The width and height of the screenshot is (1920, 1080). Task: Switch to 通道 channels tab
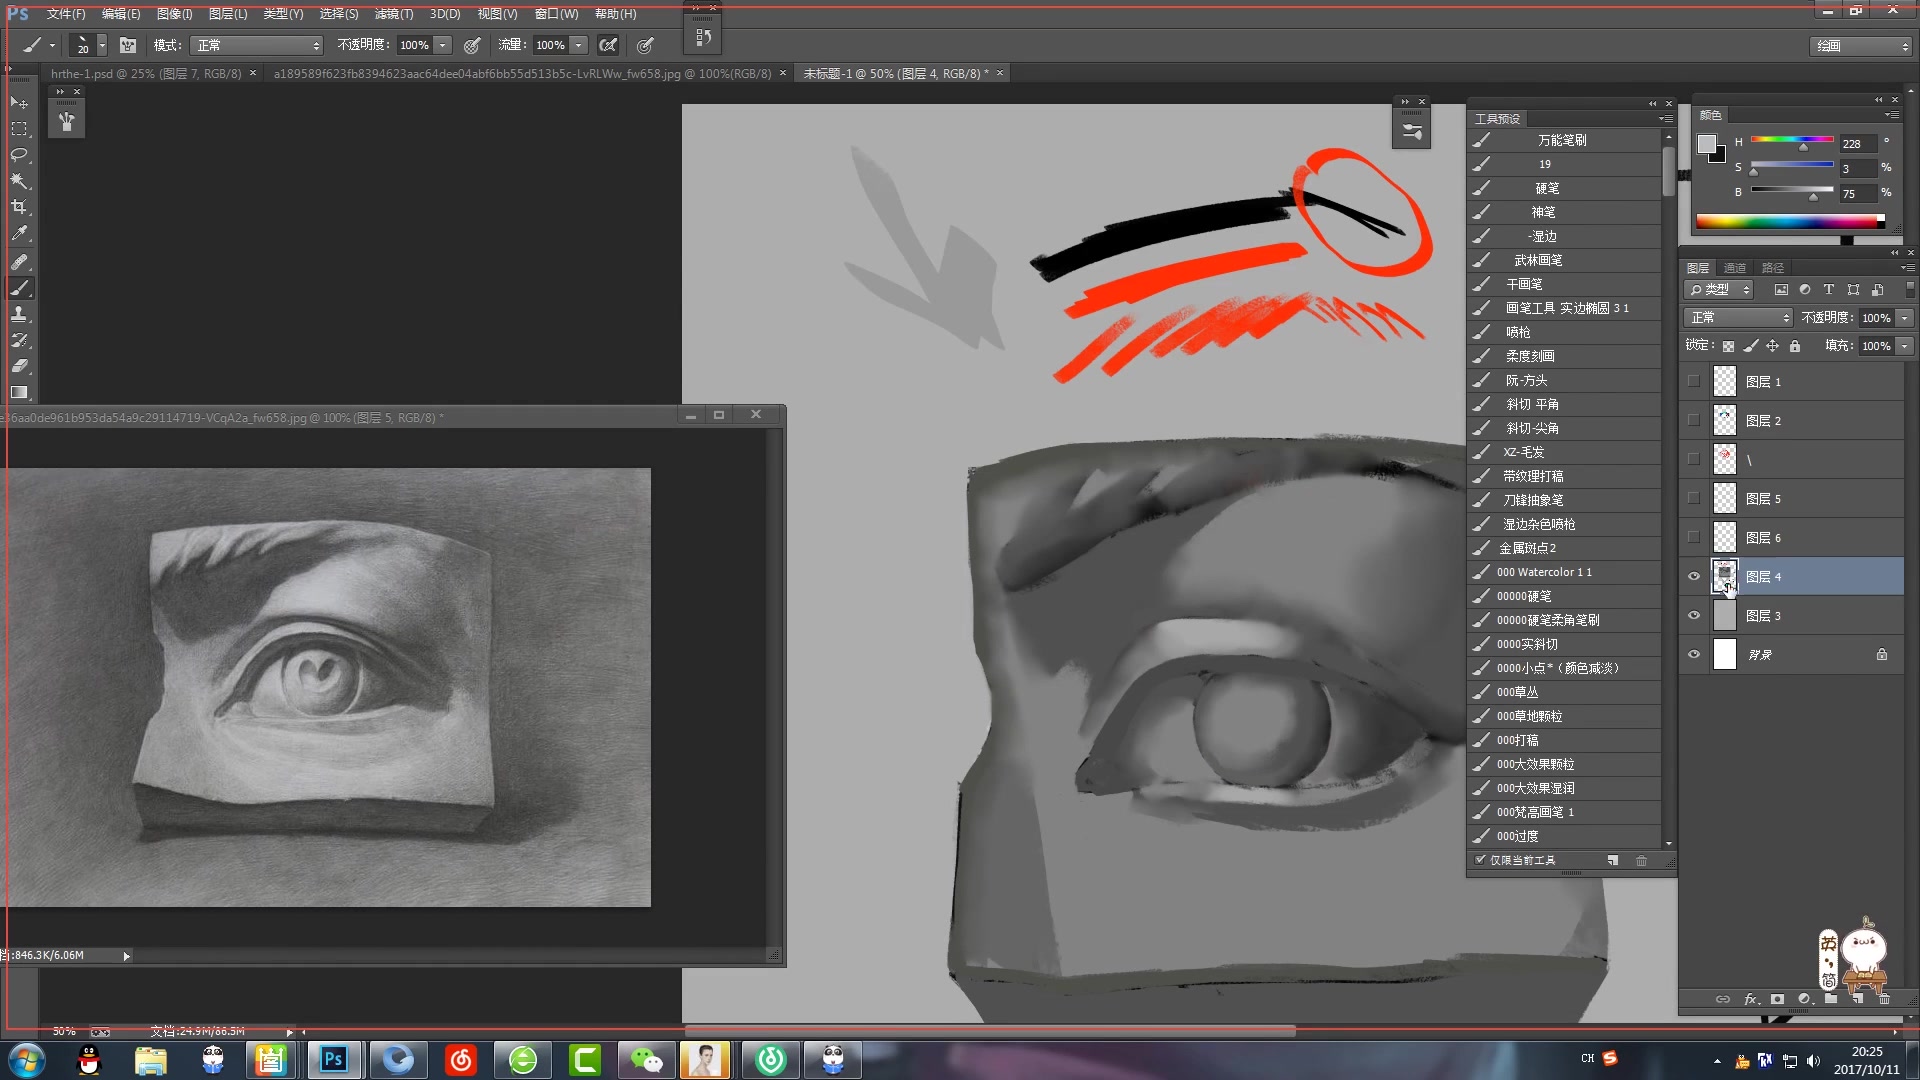(x=1735, y=268)
